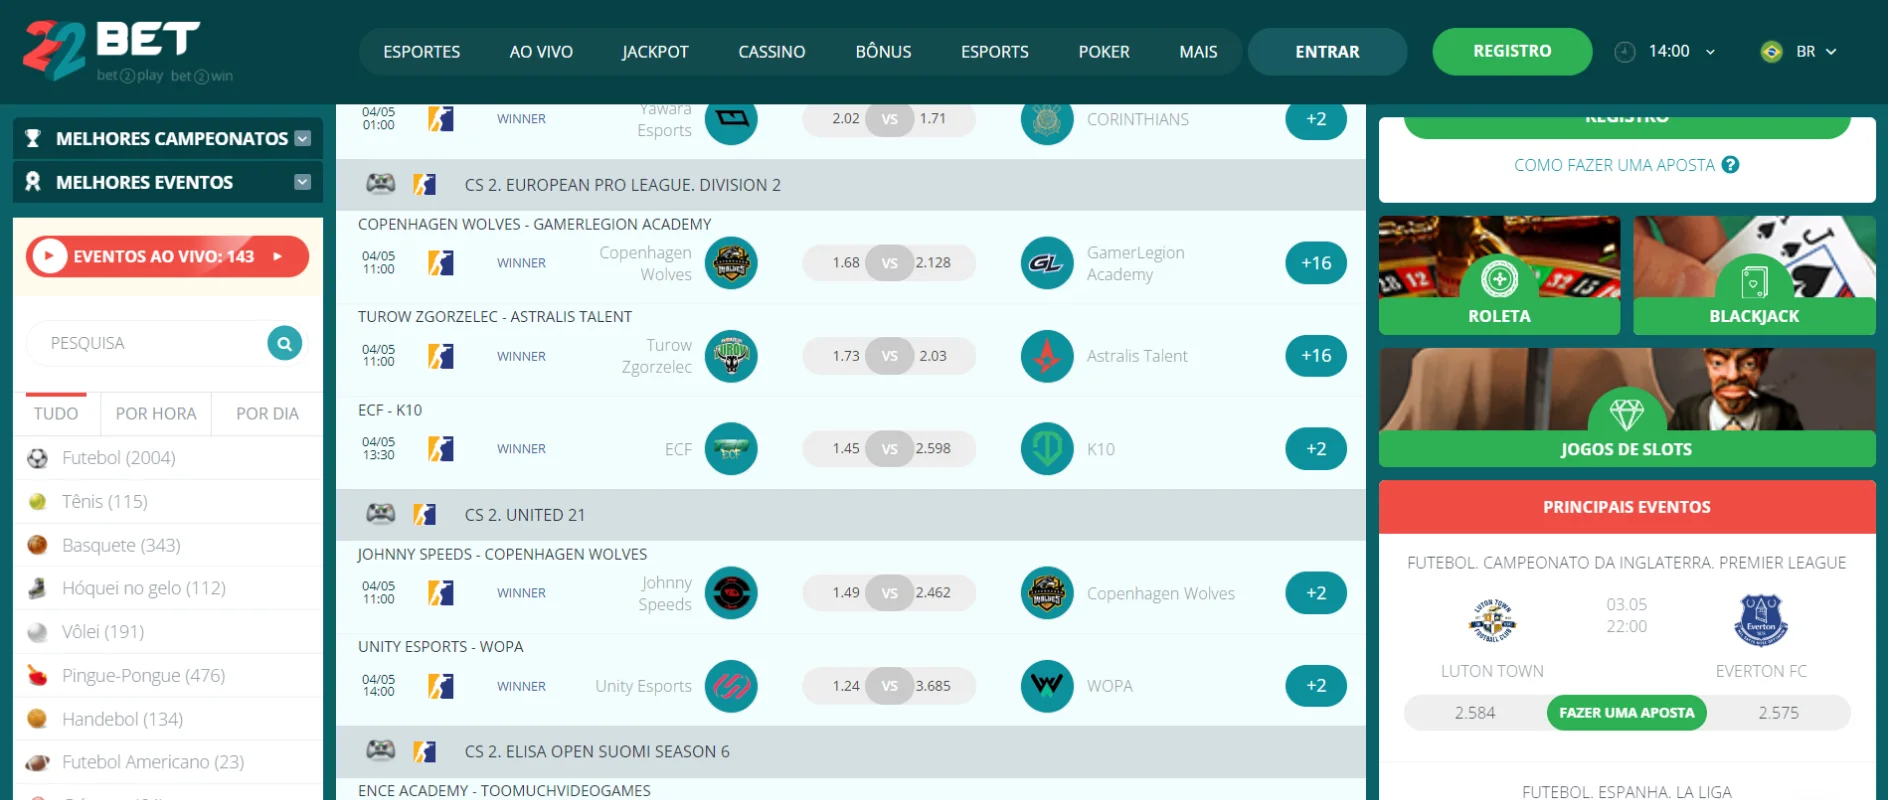1888x800 pixels.
Task: Click the green Registro button
Action: pos(1512,51)
